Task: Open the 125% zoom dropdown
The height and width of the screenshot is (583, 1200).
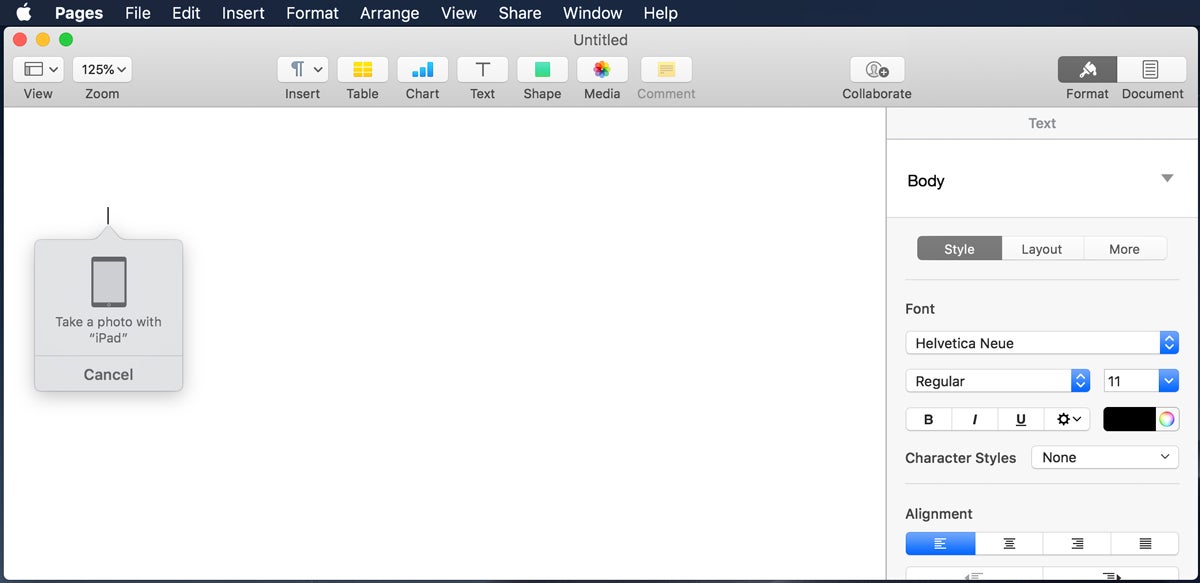Action: pos(103,69)
